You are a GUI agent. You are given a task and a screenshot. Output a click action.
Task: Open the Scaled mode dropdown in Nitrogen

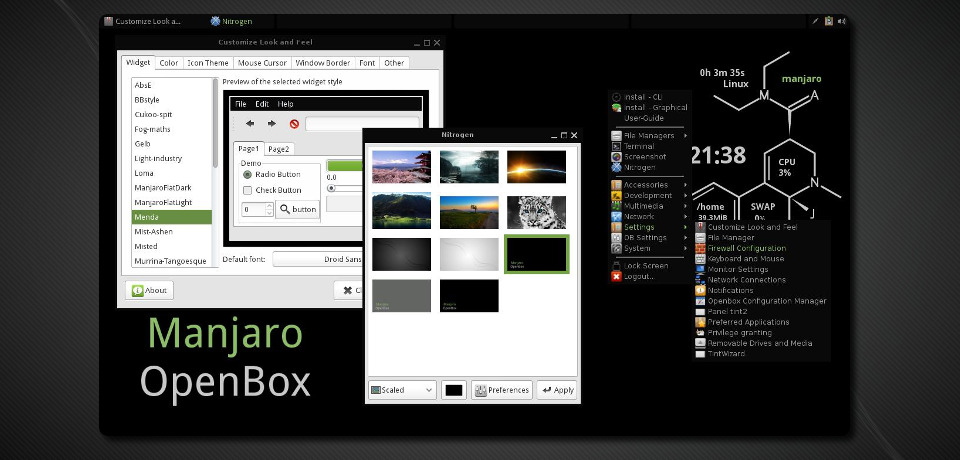click(x=402, y=390)
